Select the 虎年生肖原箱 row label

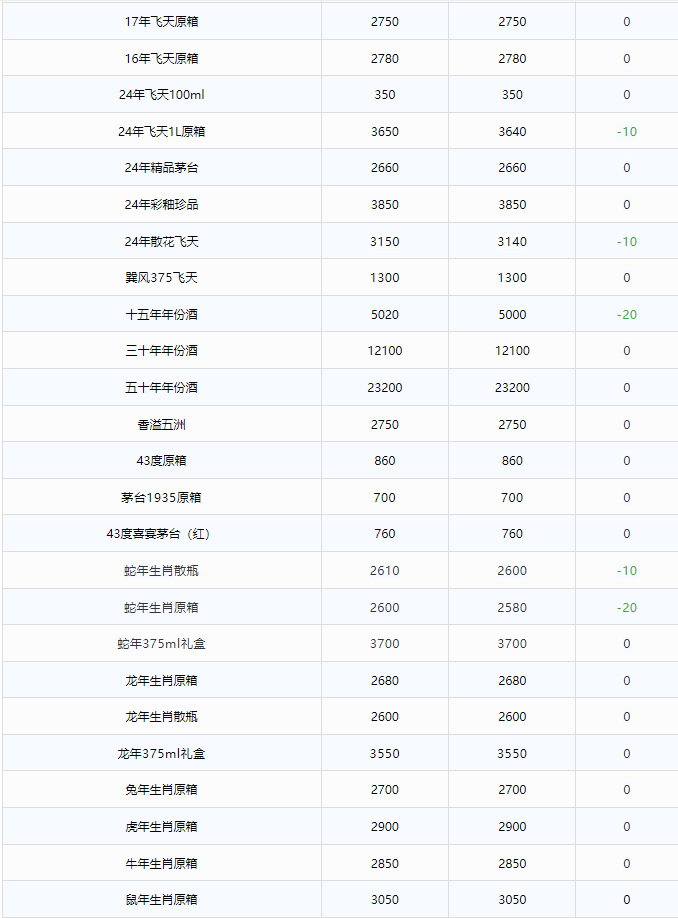tap(162, 827)
